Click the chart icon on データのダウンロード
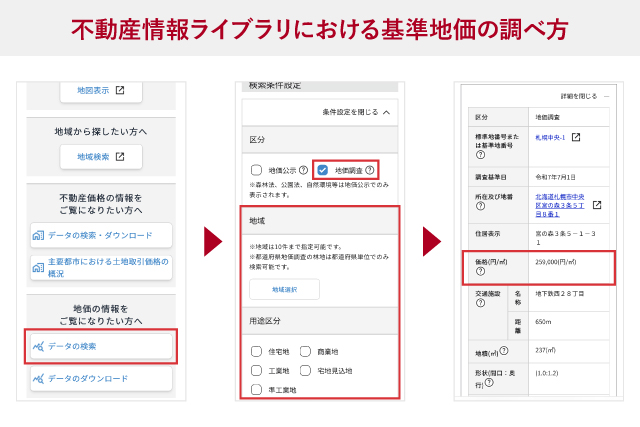The width and height of the screenshot is (640, 427). [x=38, y=379]
